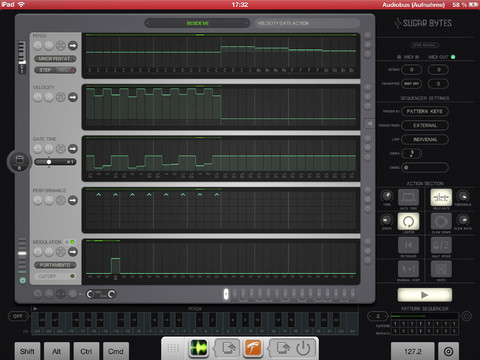Open the orange Thesys app icon in Audiobus
The width and height of the screenshot is (480, 360).
pyautogui.click(x=253, y=348)
